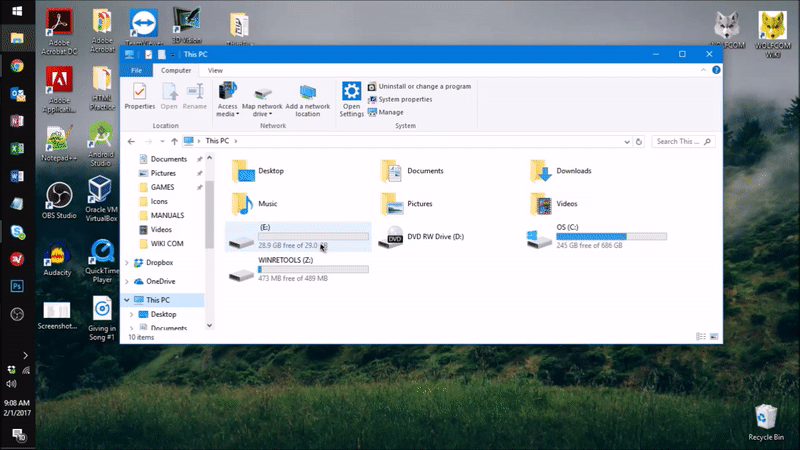Open the File menu tab
Image resolution: width=800 pixels, height=450 pixels.
[136, 71]
